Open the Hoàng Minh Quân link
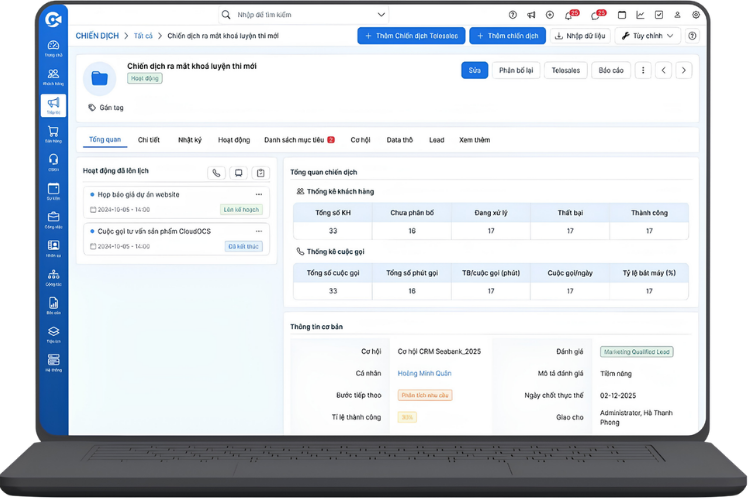Screen dimensions: 750x500 423,372
